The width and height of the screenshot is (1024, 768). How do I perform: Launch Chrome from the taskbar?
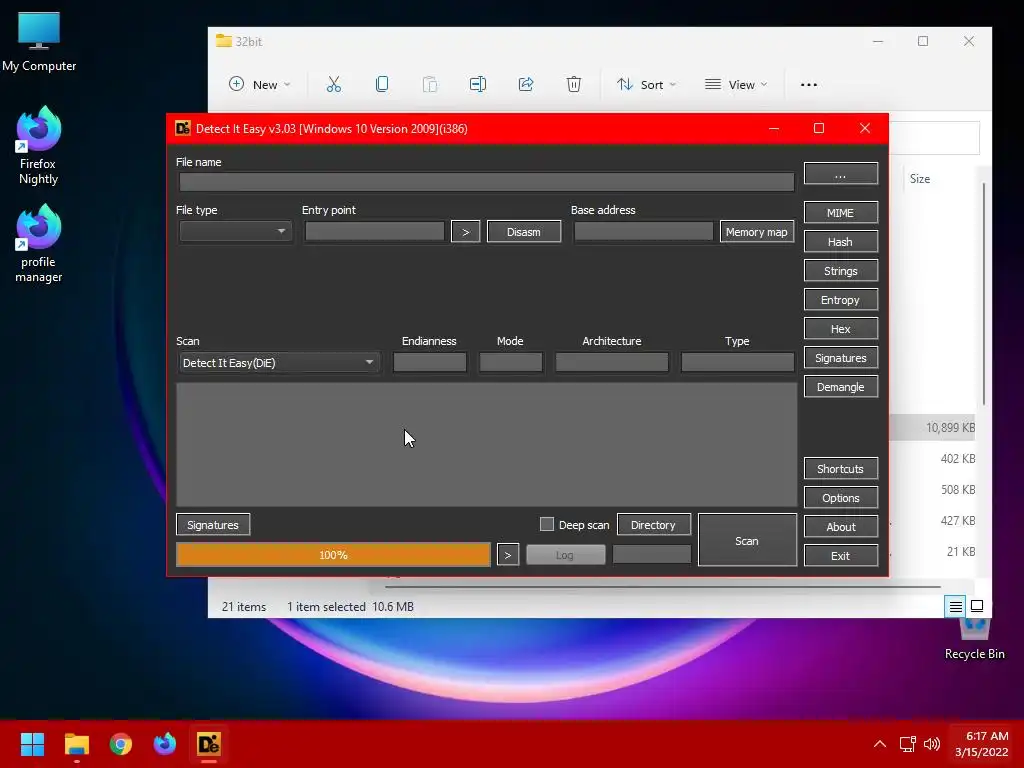[x=121, y=744]
